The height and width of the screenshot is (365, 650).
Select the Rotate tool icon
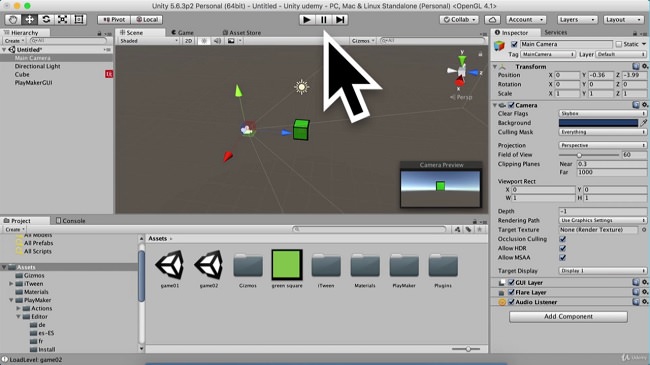(46, 19)
